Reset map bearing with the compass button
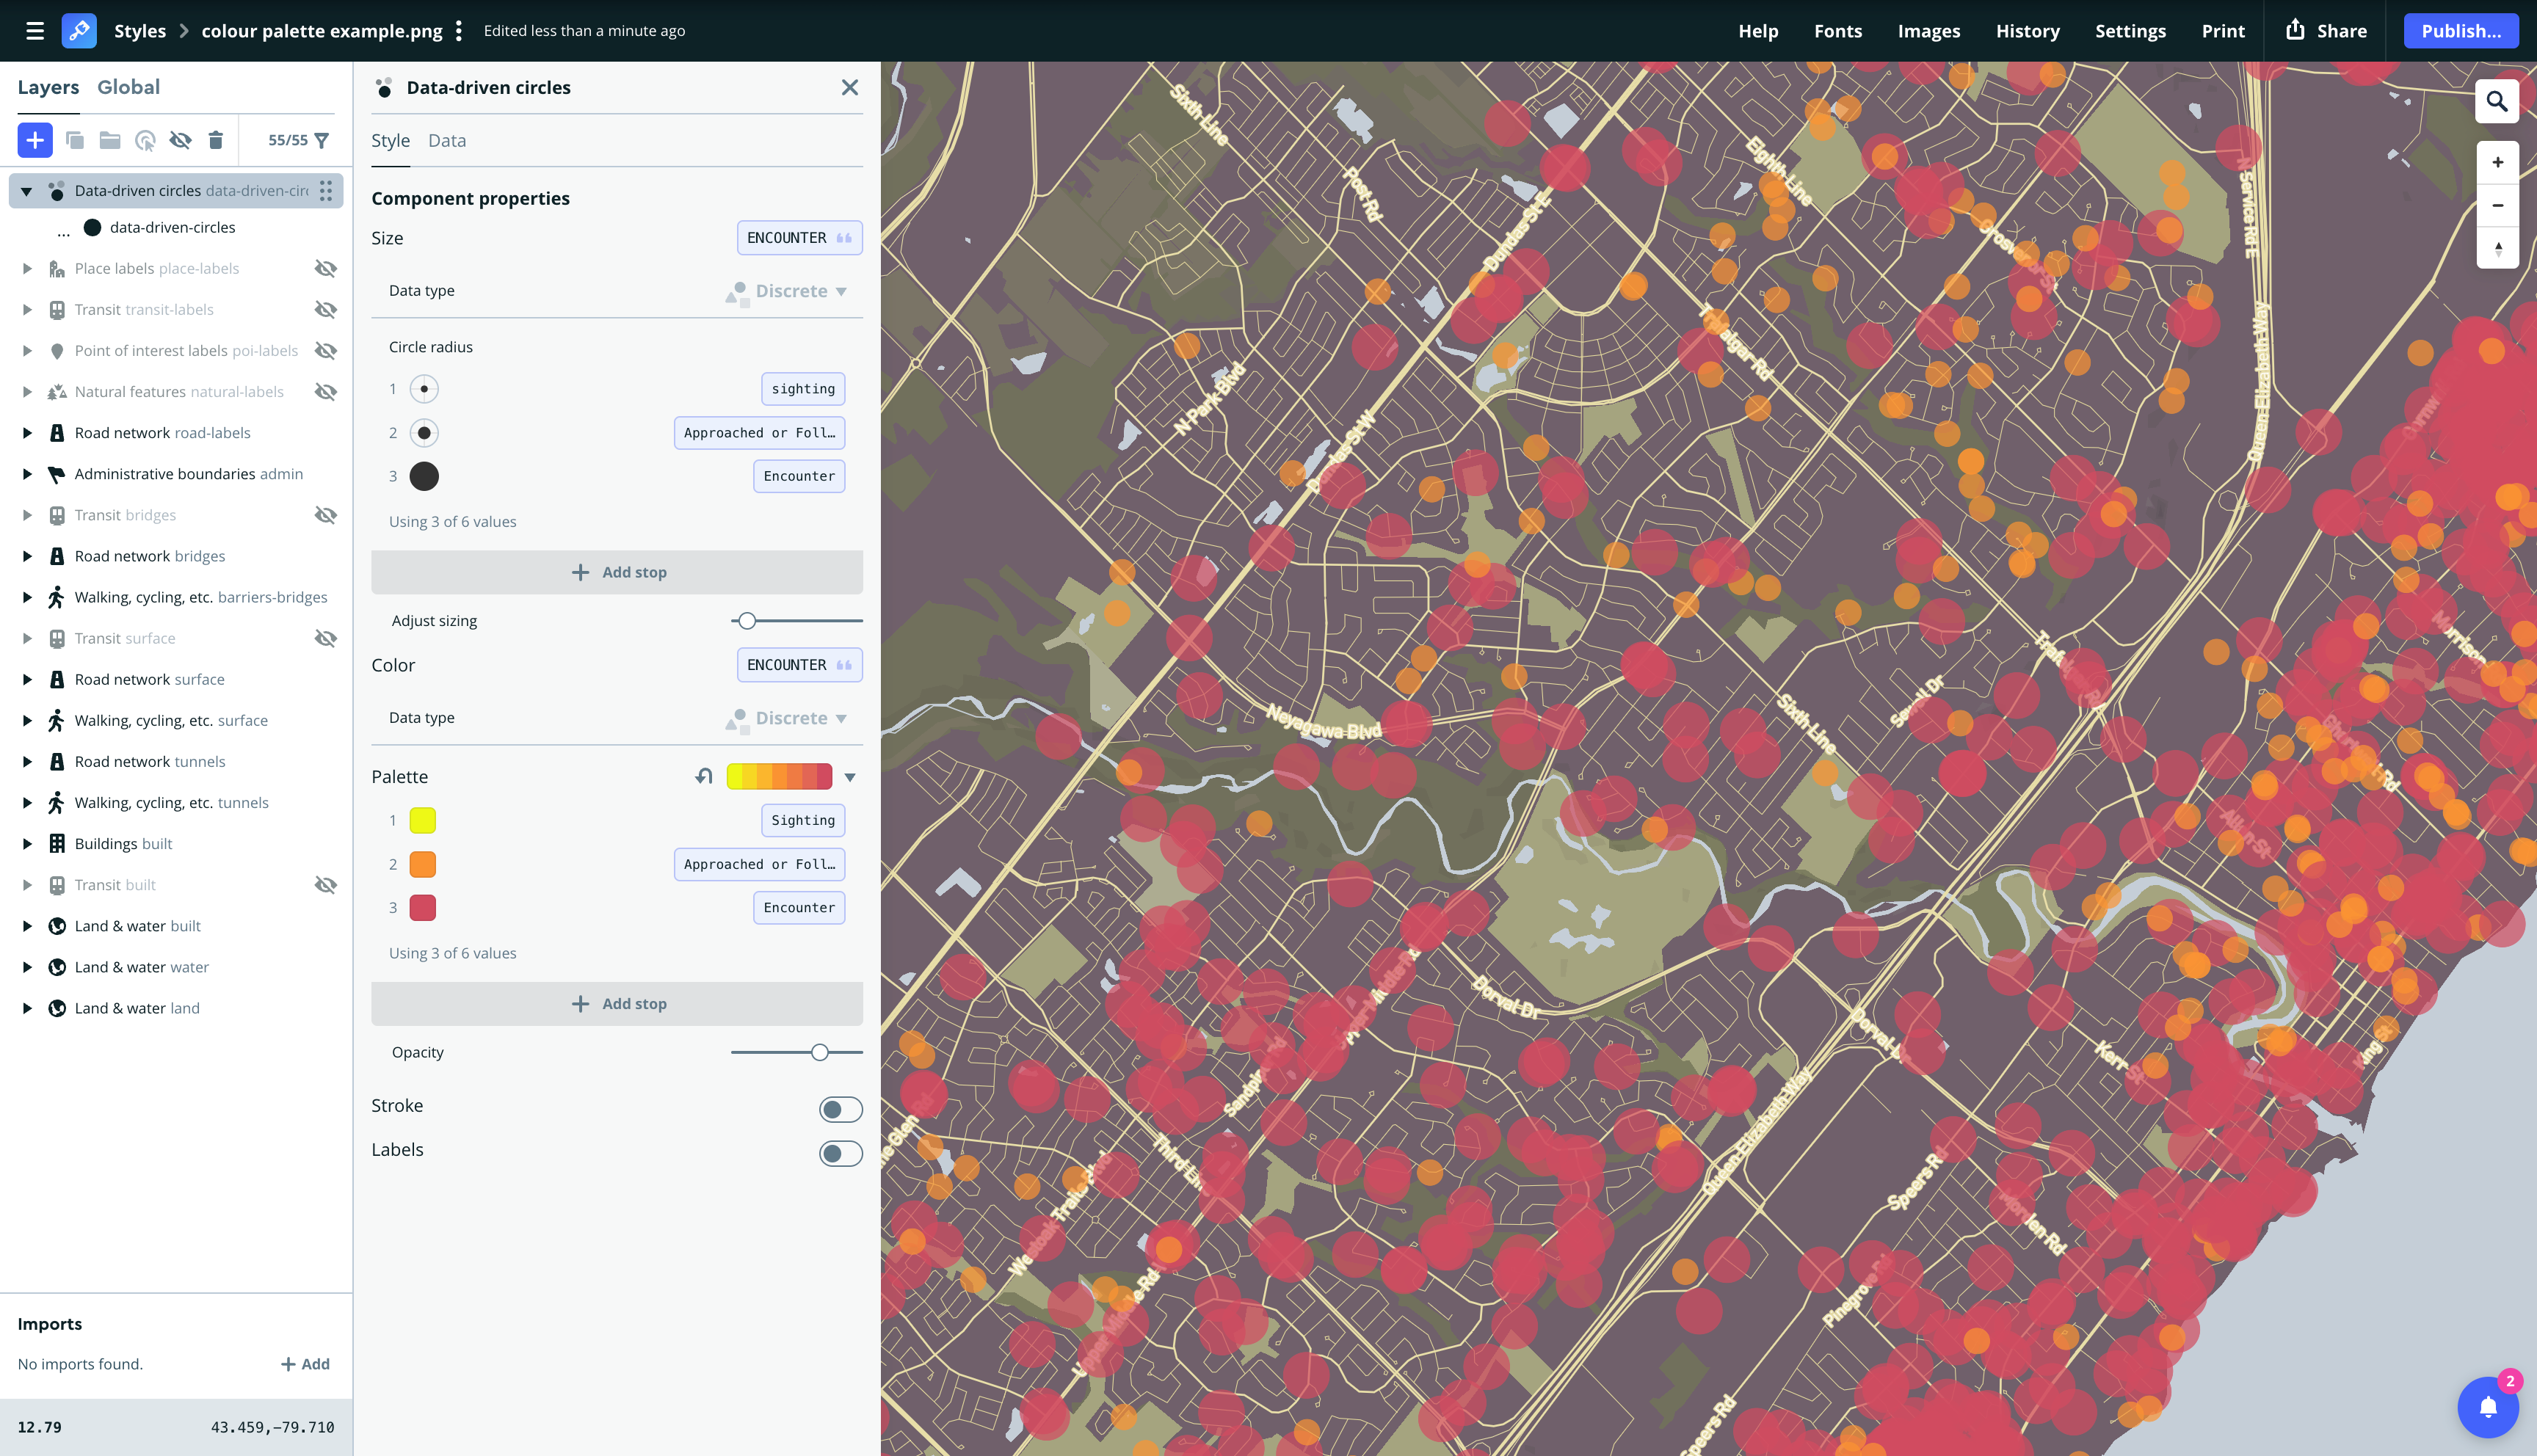2537x1456 pixels. (2497, 248)
